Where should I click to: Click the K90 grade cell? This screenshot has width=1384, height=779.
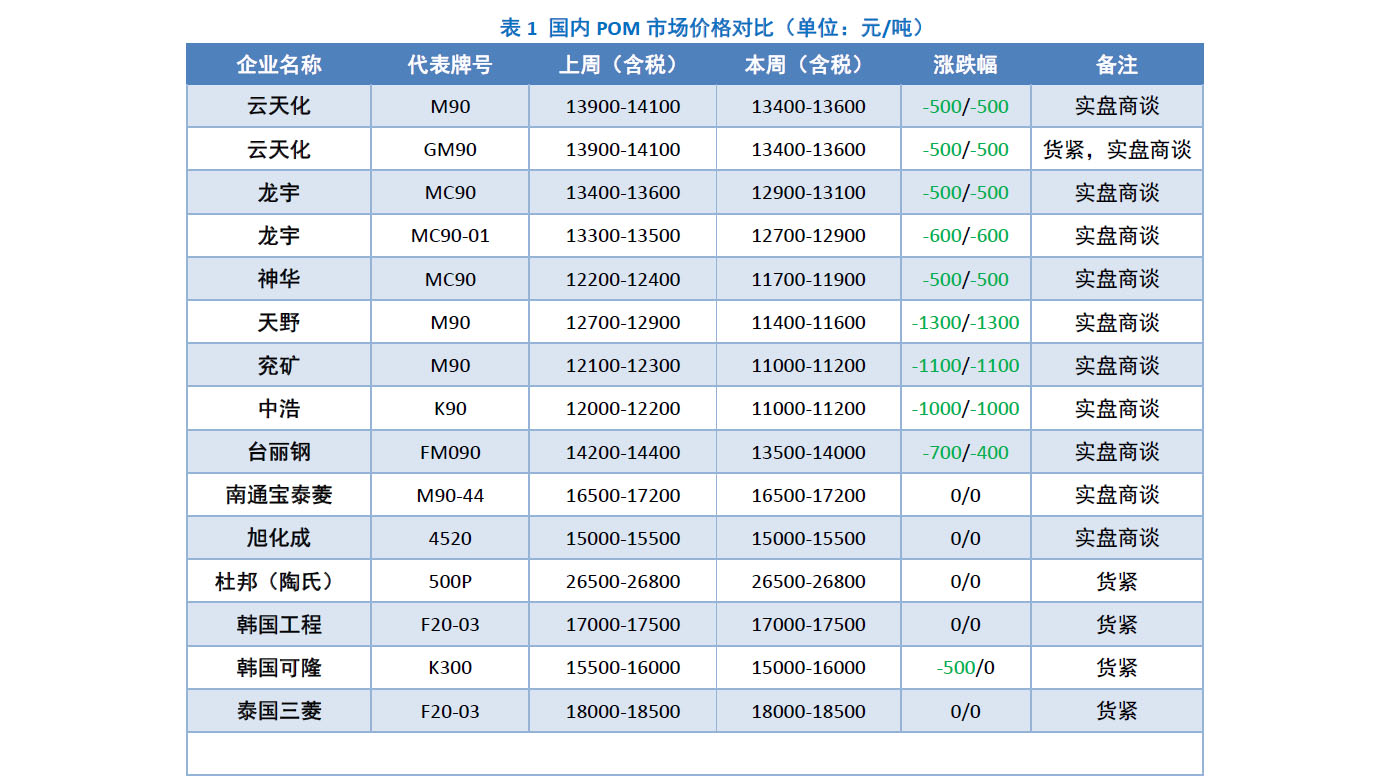(x=450, y=409)
